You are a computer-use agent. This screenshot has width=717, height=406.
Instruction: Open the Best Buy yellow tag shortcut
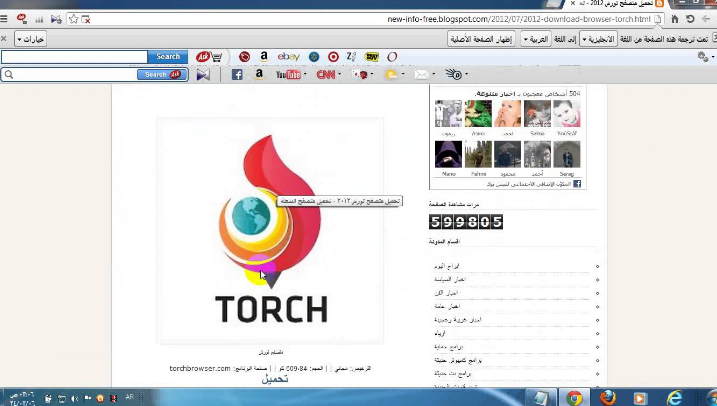372,57
